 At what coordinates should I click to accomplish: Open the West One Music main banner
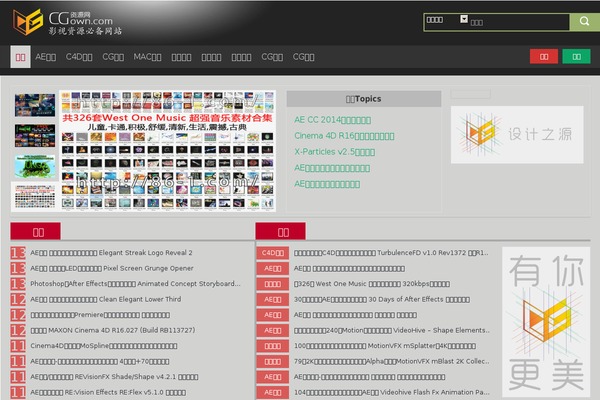pyautogui.click(x=168, y=151)
